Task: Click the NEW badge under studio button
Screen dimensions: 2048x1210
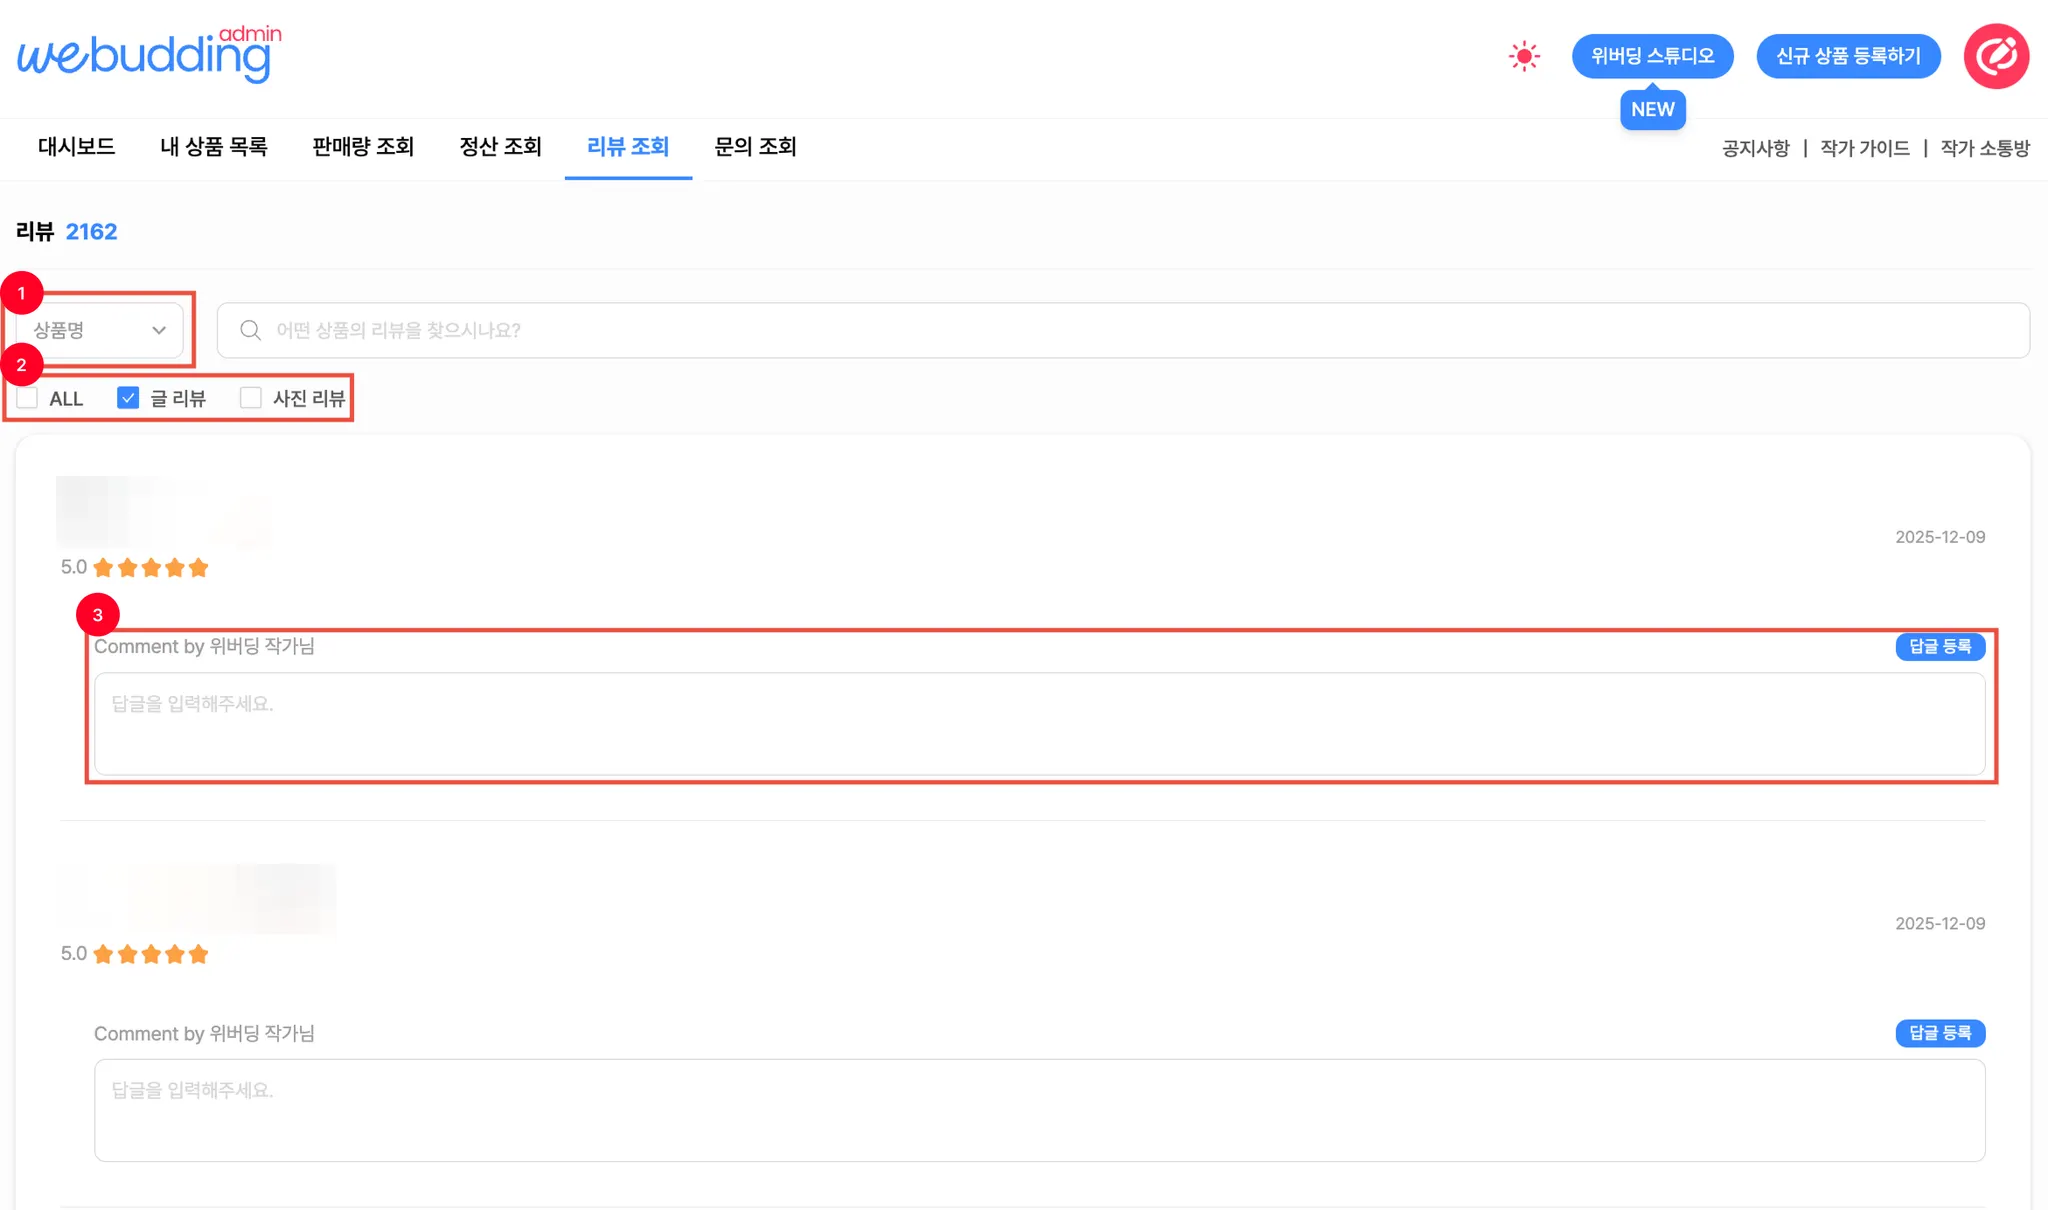Action: point(1652,110)
